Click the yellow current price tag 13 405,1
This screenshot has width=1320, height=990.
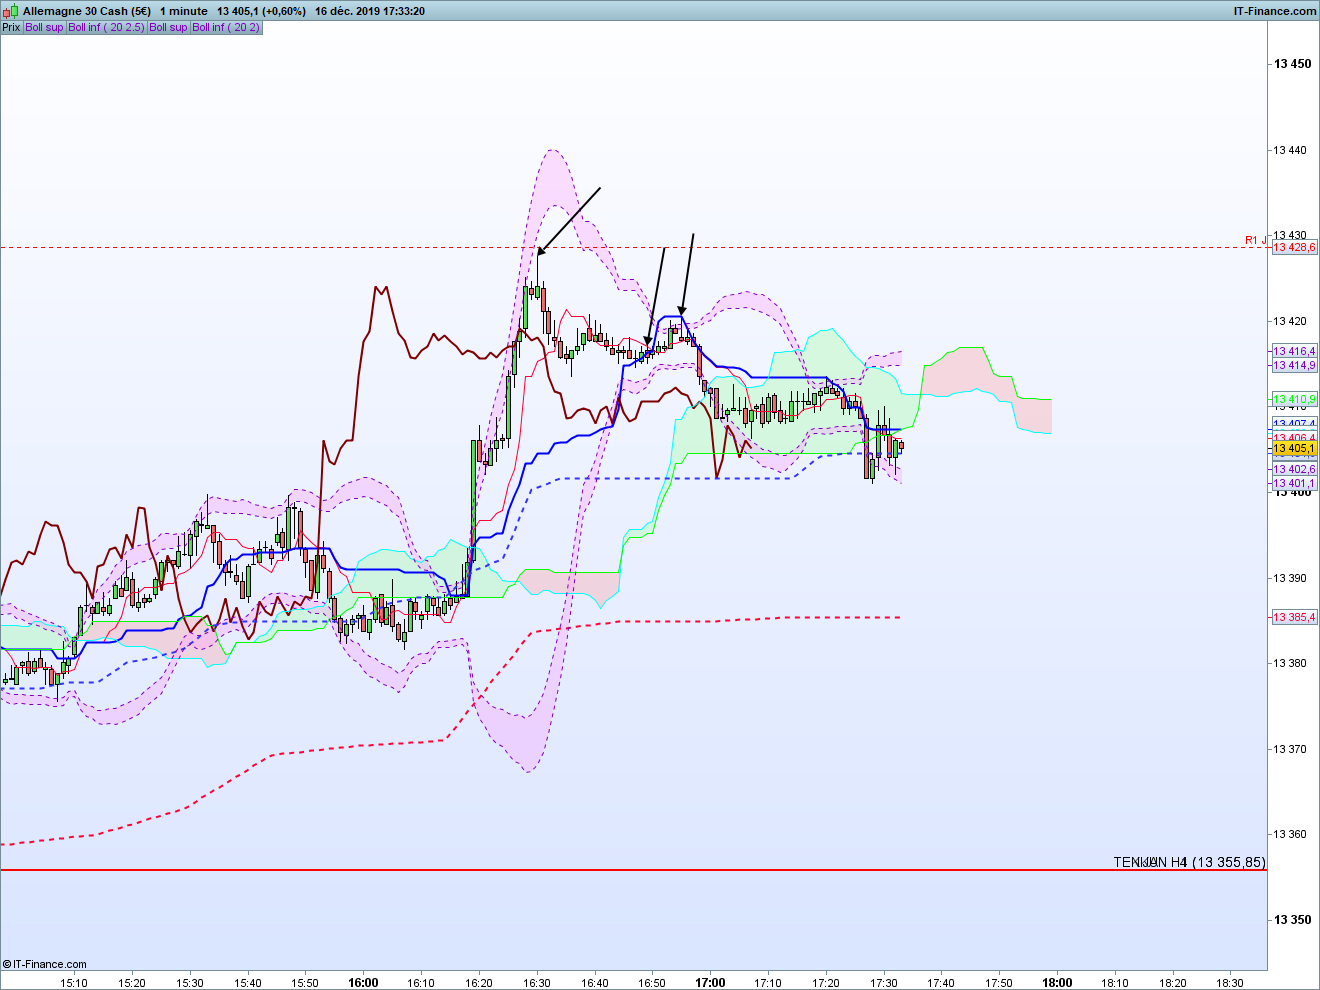point(1295,449)
